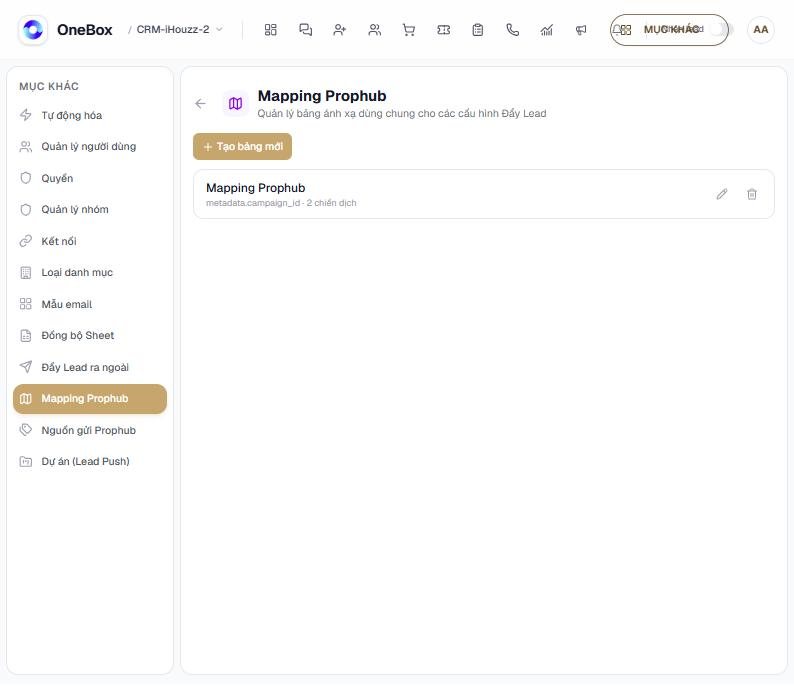Open Đồng bộ Sheet in sidebar

[90, 336]
